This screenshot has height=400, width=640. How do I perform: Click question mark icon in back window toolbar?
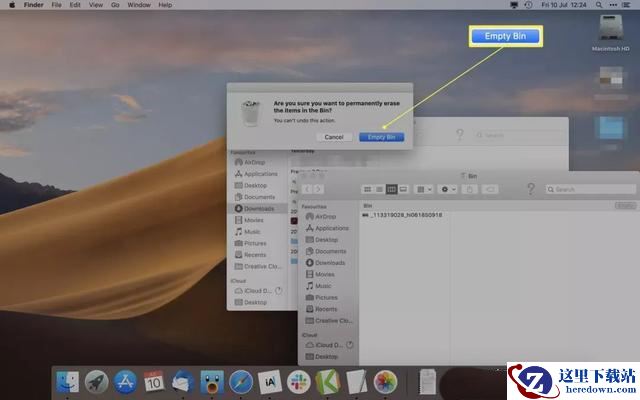[460, 135]
